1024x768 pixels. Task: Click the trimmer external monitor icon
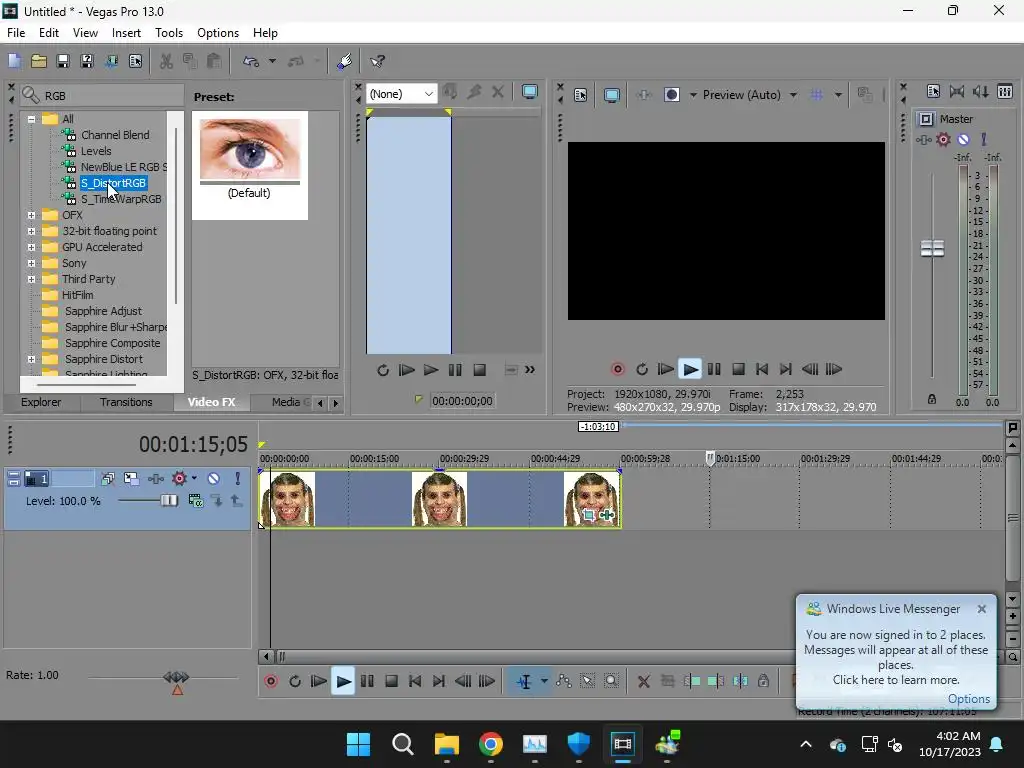530,93
